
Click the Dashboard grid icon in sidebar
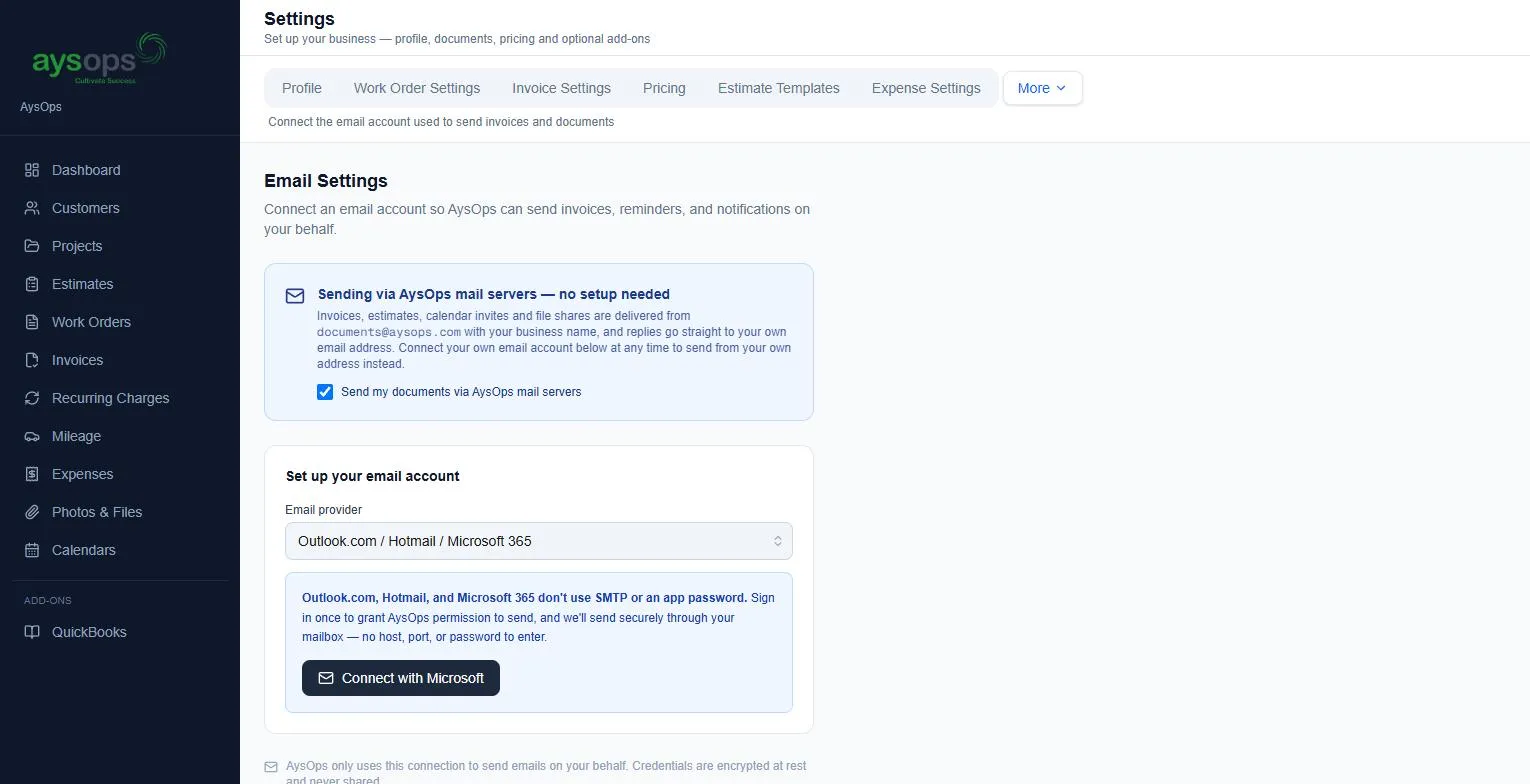click(x=32, y=170)
